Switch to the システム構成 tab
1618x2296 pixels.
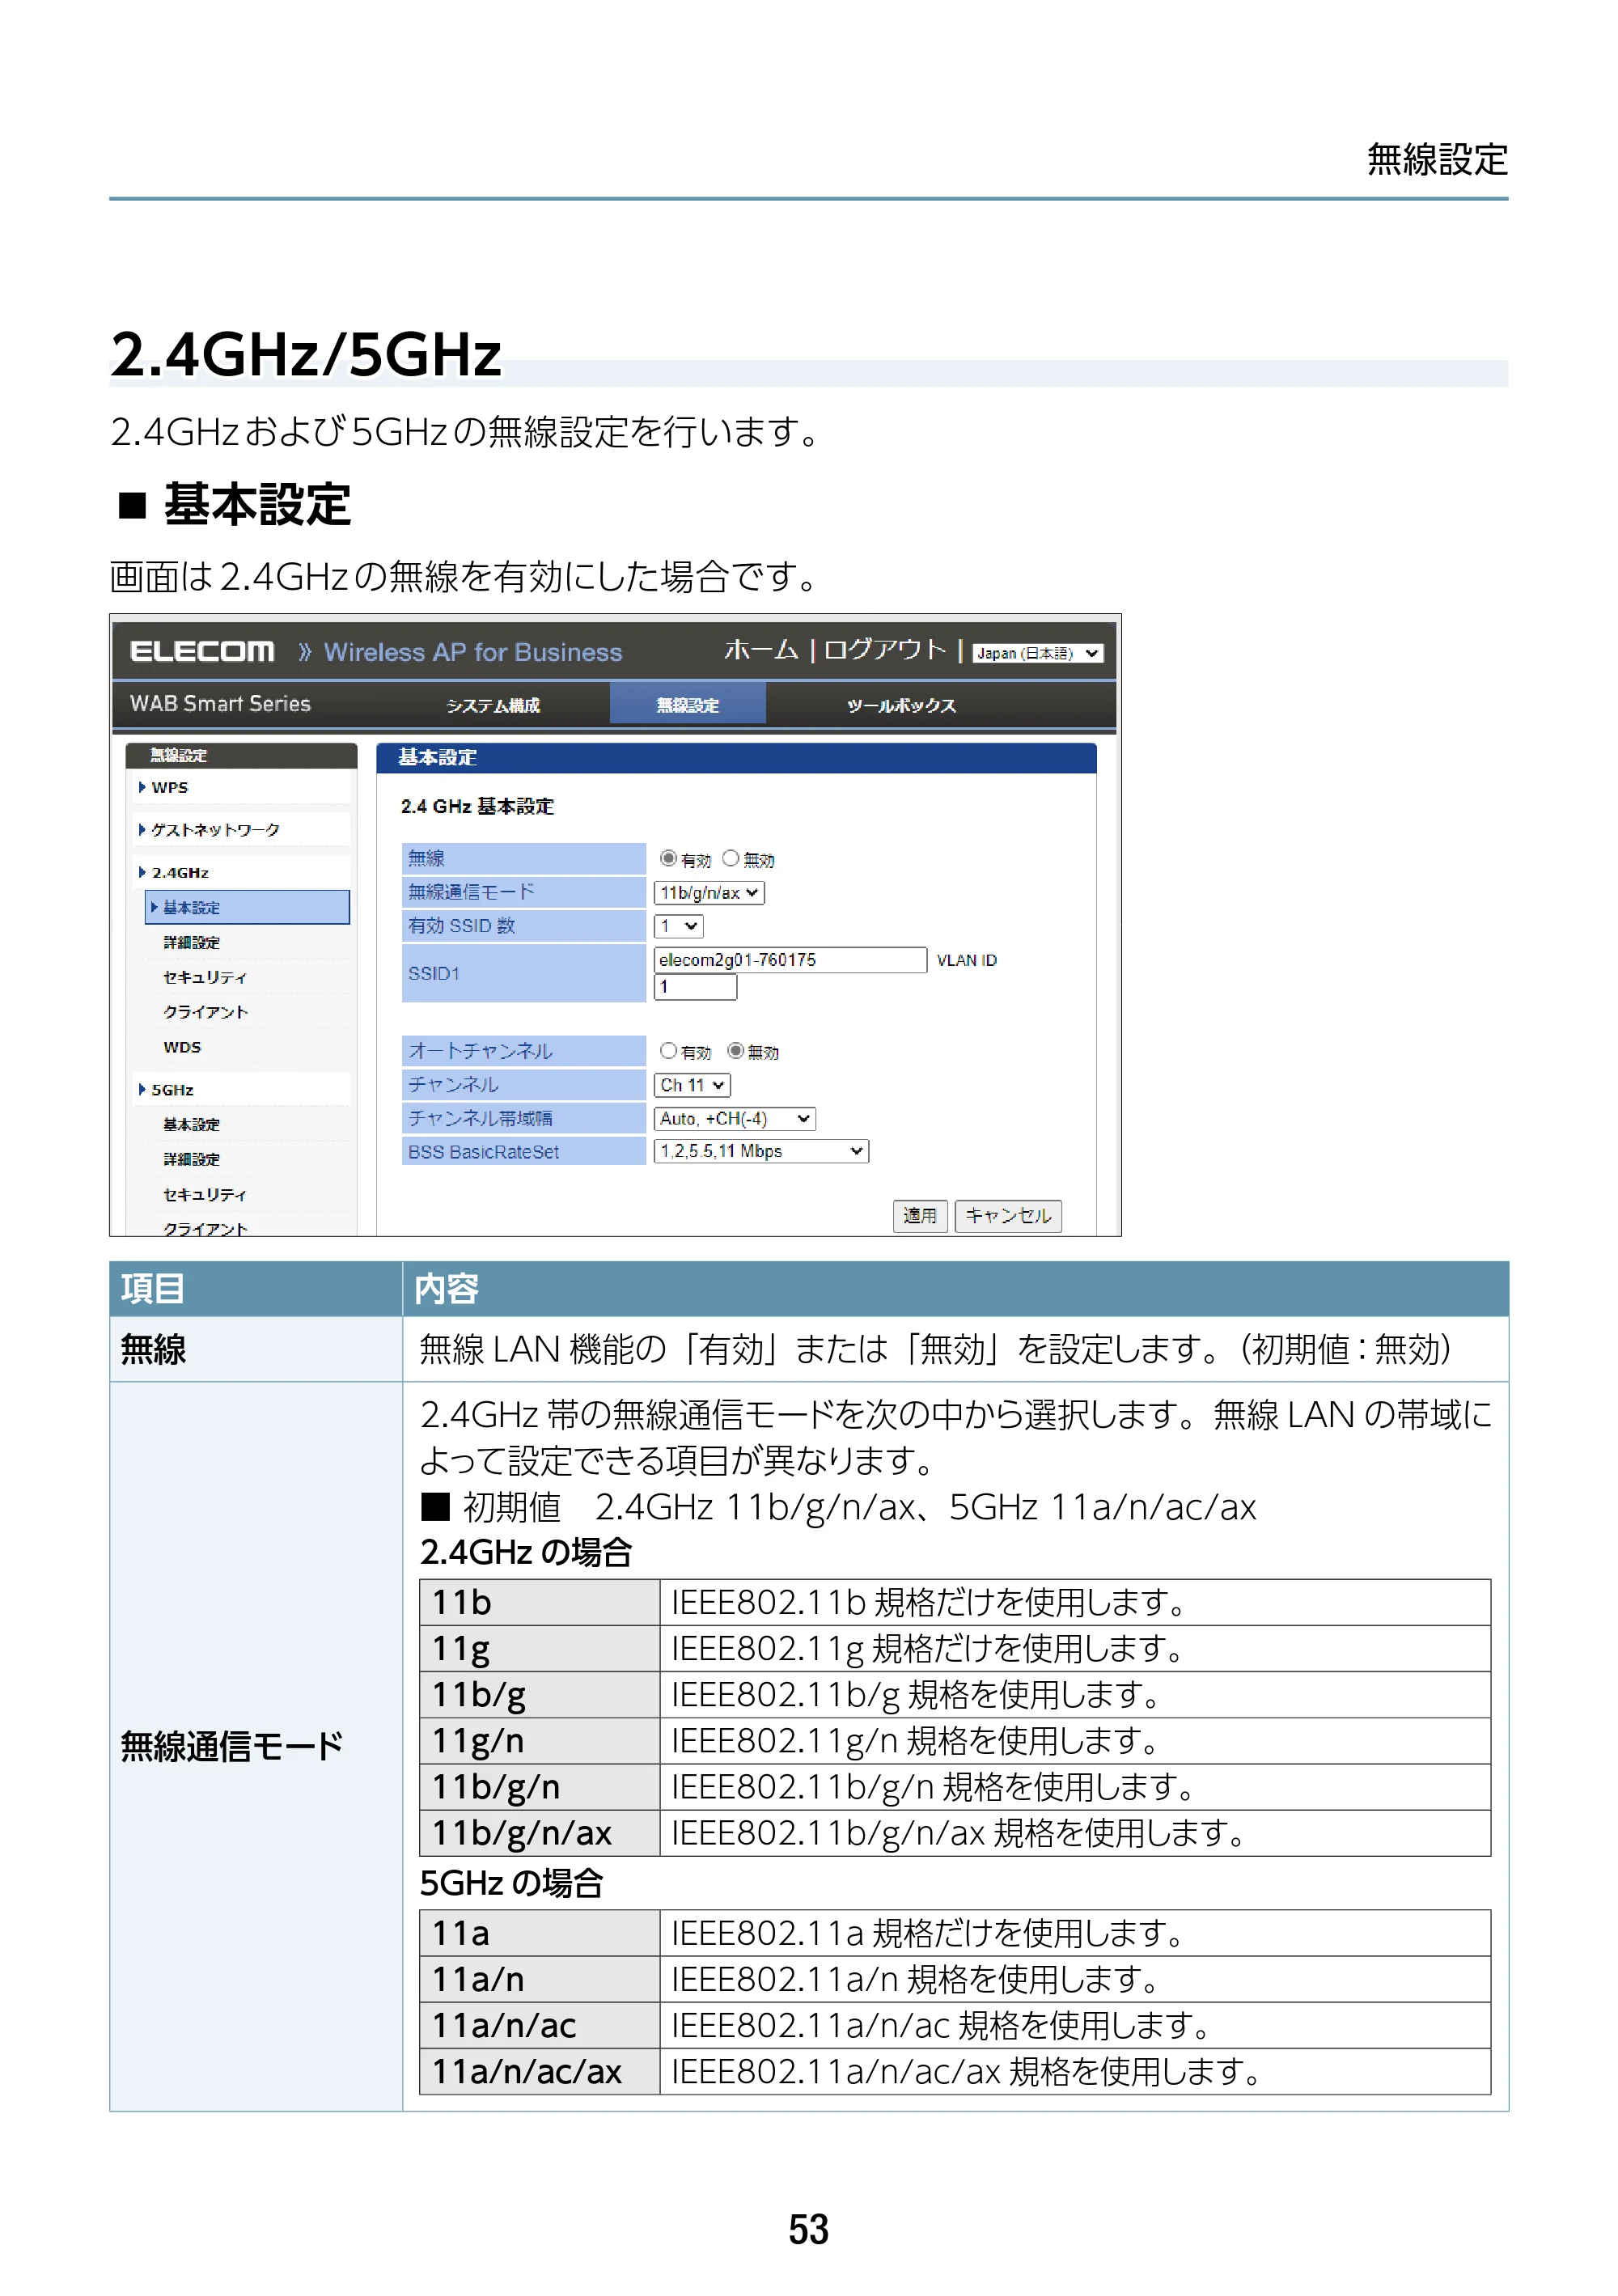tap(493, 705)
